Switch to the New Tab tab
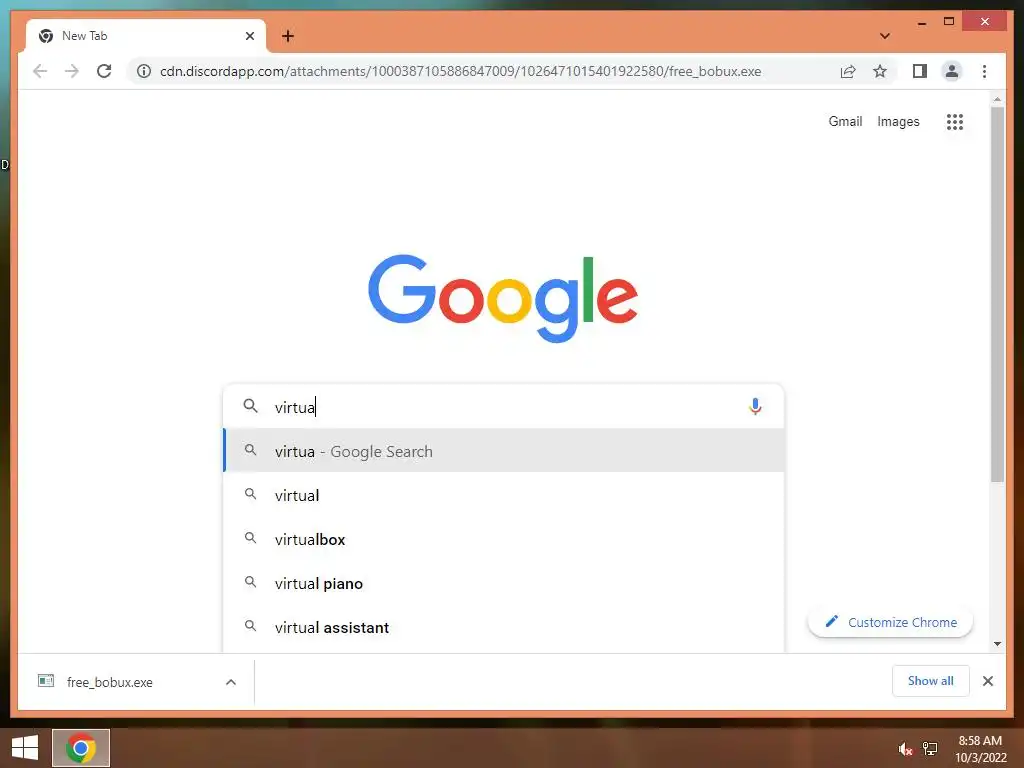The height and width of the screenshot is (768, 1024). (146, 36)
